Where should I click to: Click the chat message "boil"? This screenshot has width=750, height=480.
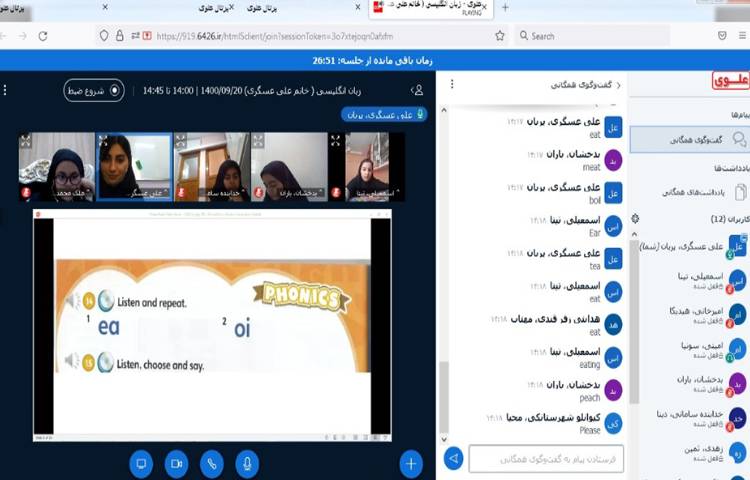595,200
